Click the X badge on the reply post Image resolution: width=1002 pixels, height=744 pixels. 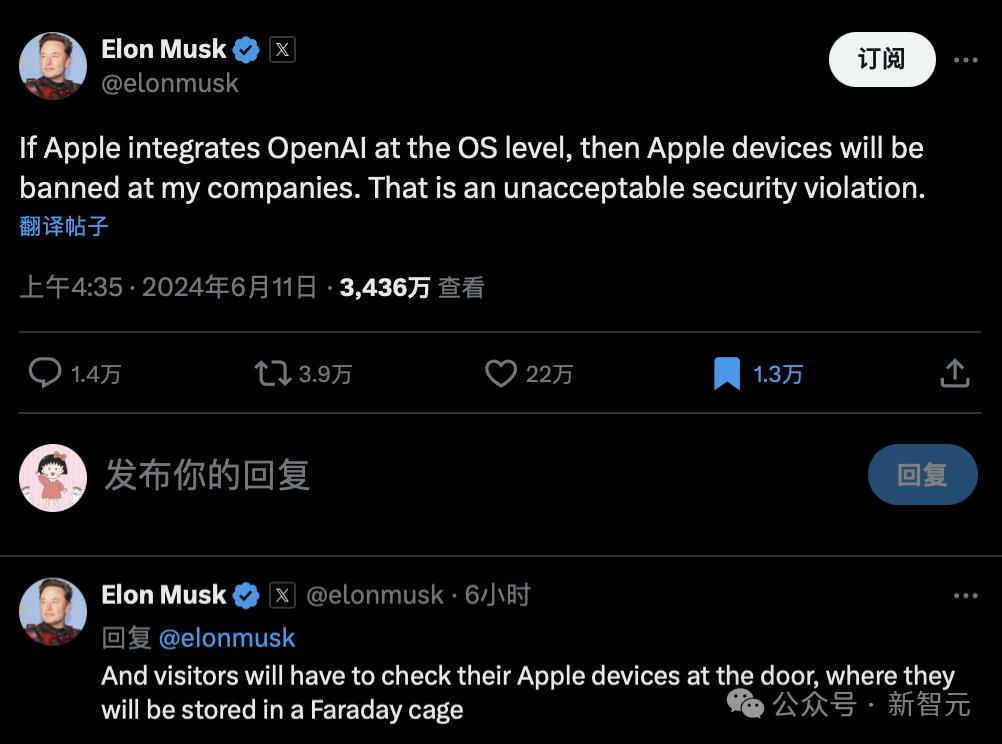point(283,596)
